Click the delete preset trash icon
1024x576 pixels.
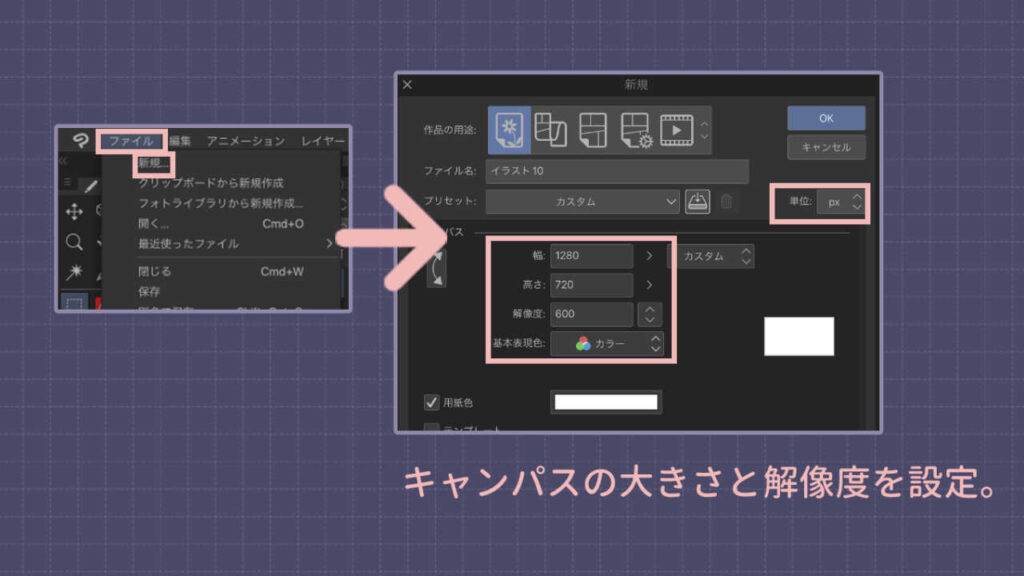[x=726, y=201]
